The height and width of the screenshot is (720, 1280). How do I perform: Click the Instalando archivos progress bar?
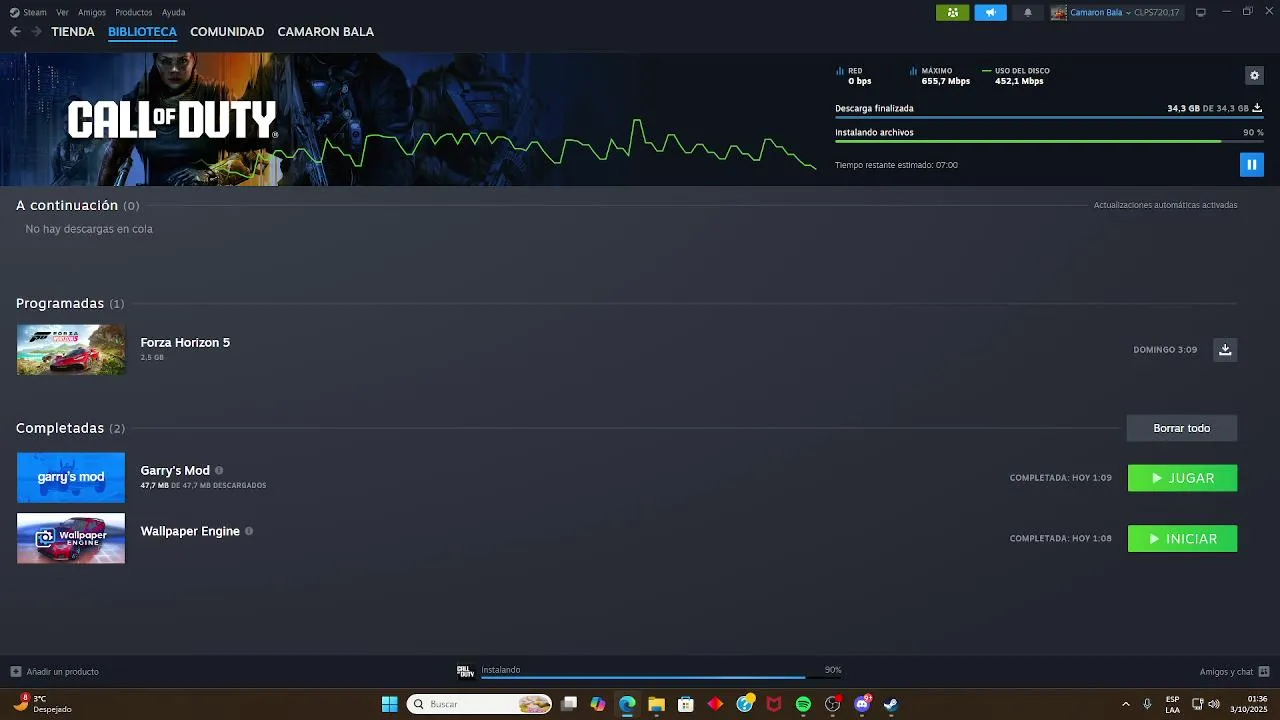point(1049,141)
